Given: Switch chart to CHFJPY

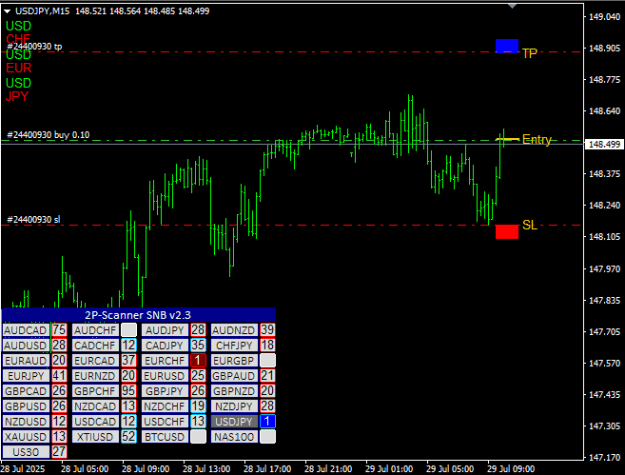Looking at the screenshot, I should pos(234,345).
